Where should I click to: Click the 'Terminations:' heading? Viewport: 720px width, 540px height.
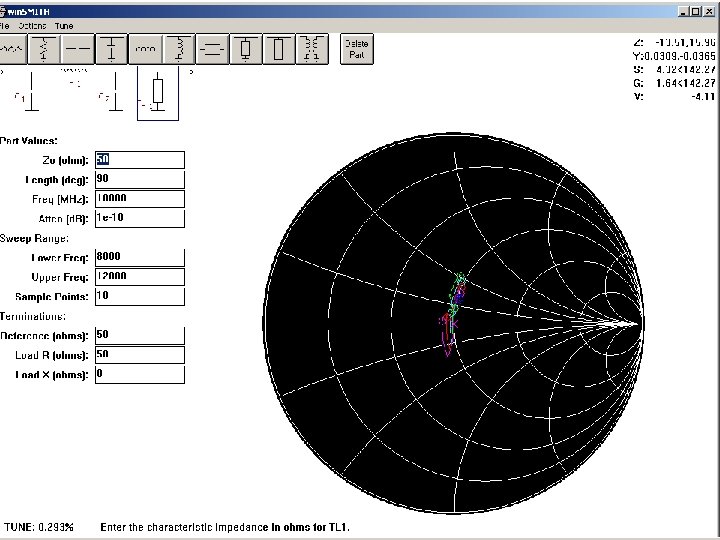point(33,316)
